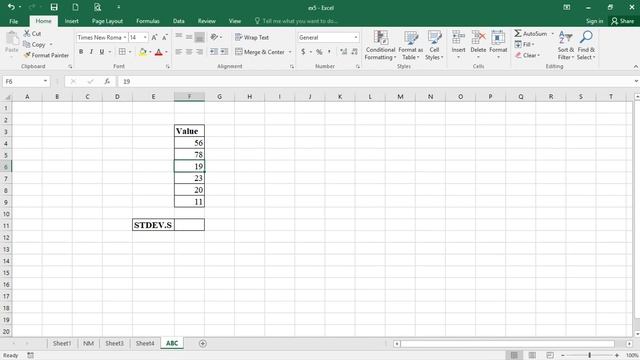Click the Insert Function fx button

click(107, 81)
